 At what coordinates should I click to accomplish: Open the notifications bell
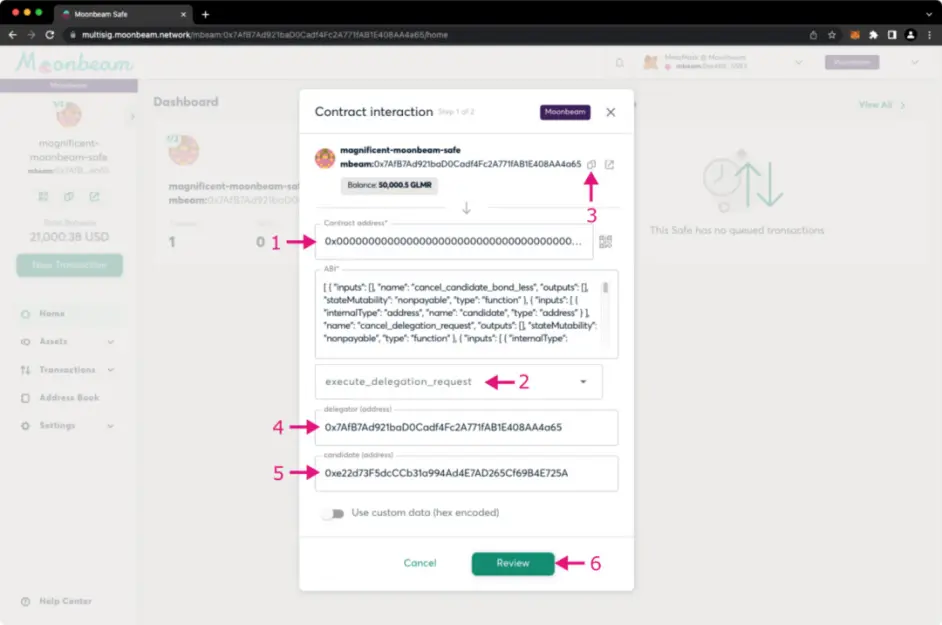click(619, 62)
